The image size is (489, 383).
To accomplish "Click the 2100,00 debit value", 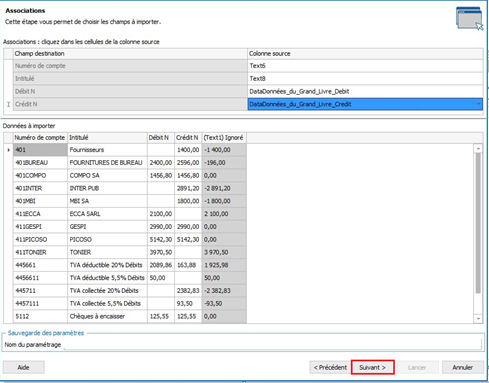I will pos(161,214).
